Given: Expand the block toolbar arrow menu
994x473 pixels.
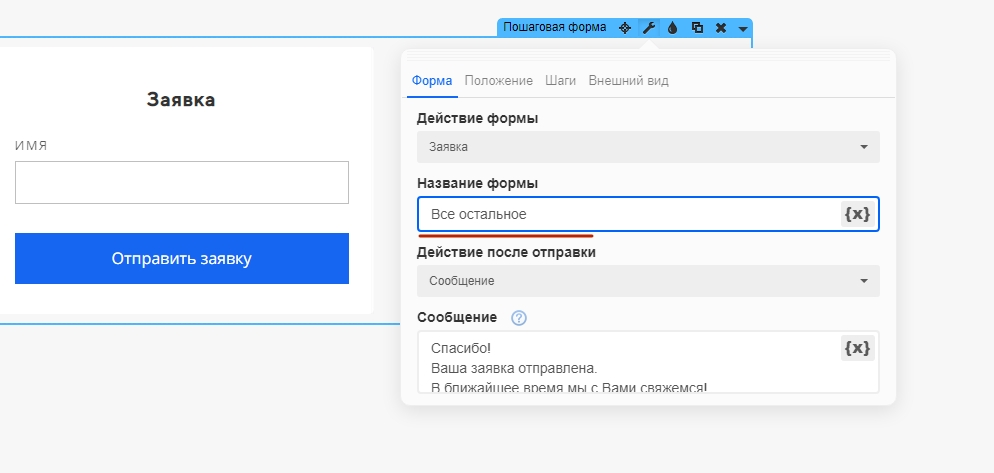Looking at the screenshot, I should tap(743, 29).
